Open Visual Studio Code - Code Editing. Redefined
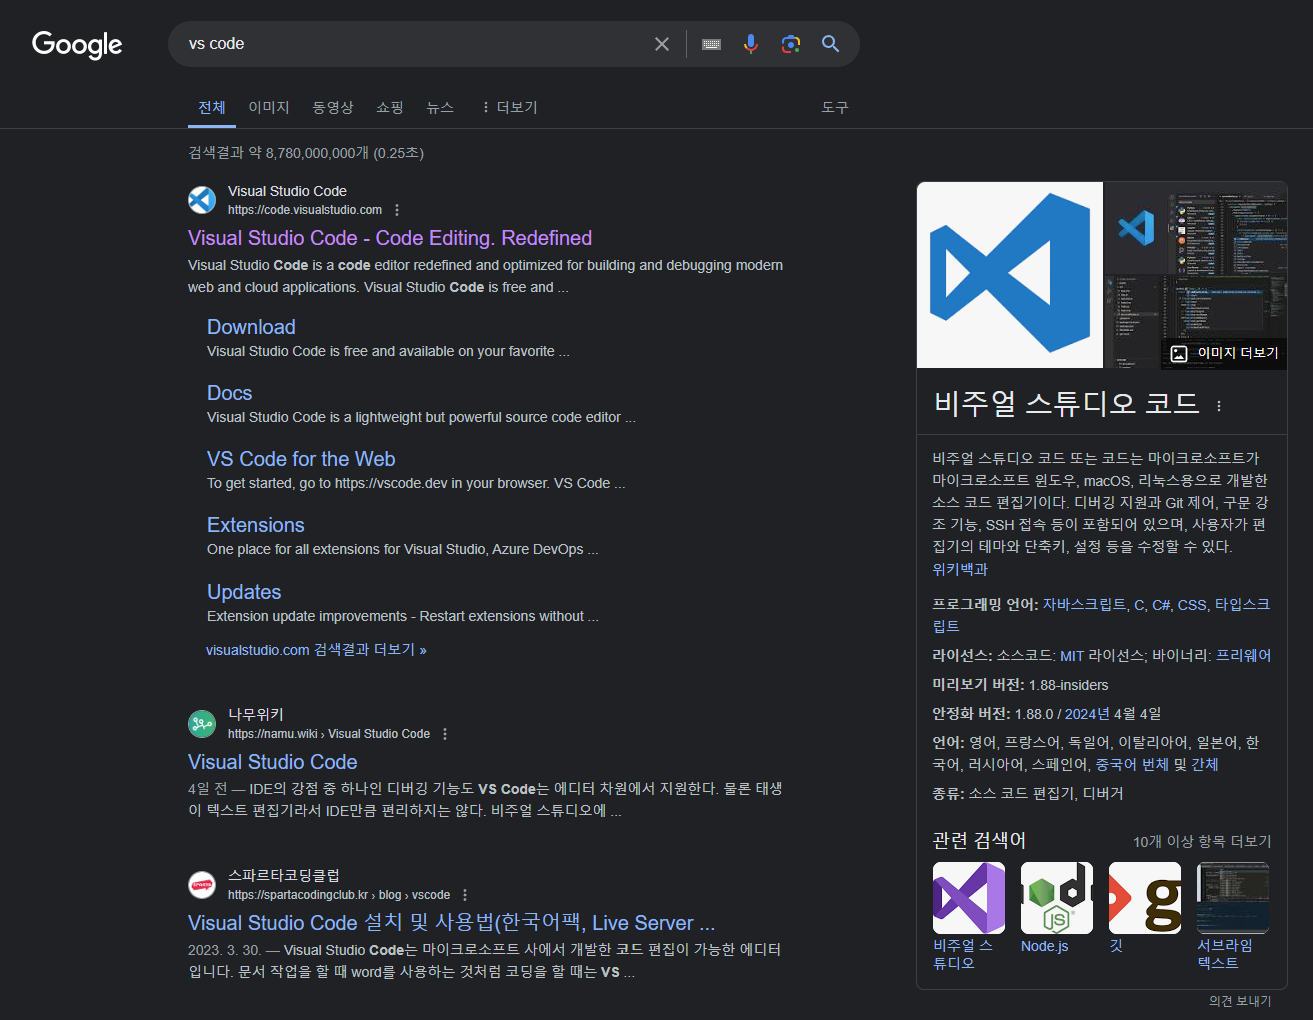This screenshot has height=1020, width=1313. click(x=390, y=238)
